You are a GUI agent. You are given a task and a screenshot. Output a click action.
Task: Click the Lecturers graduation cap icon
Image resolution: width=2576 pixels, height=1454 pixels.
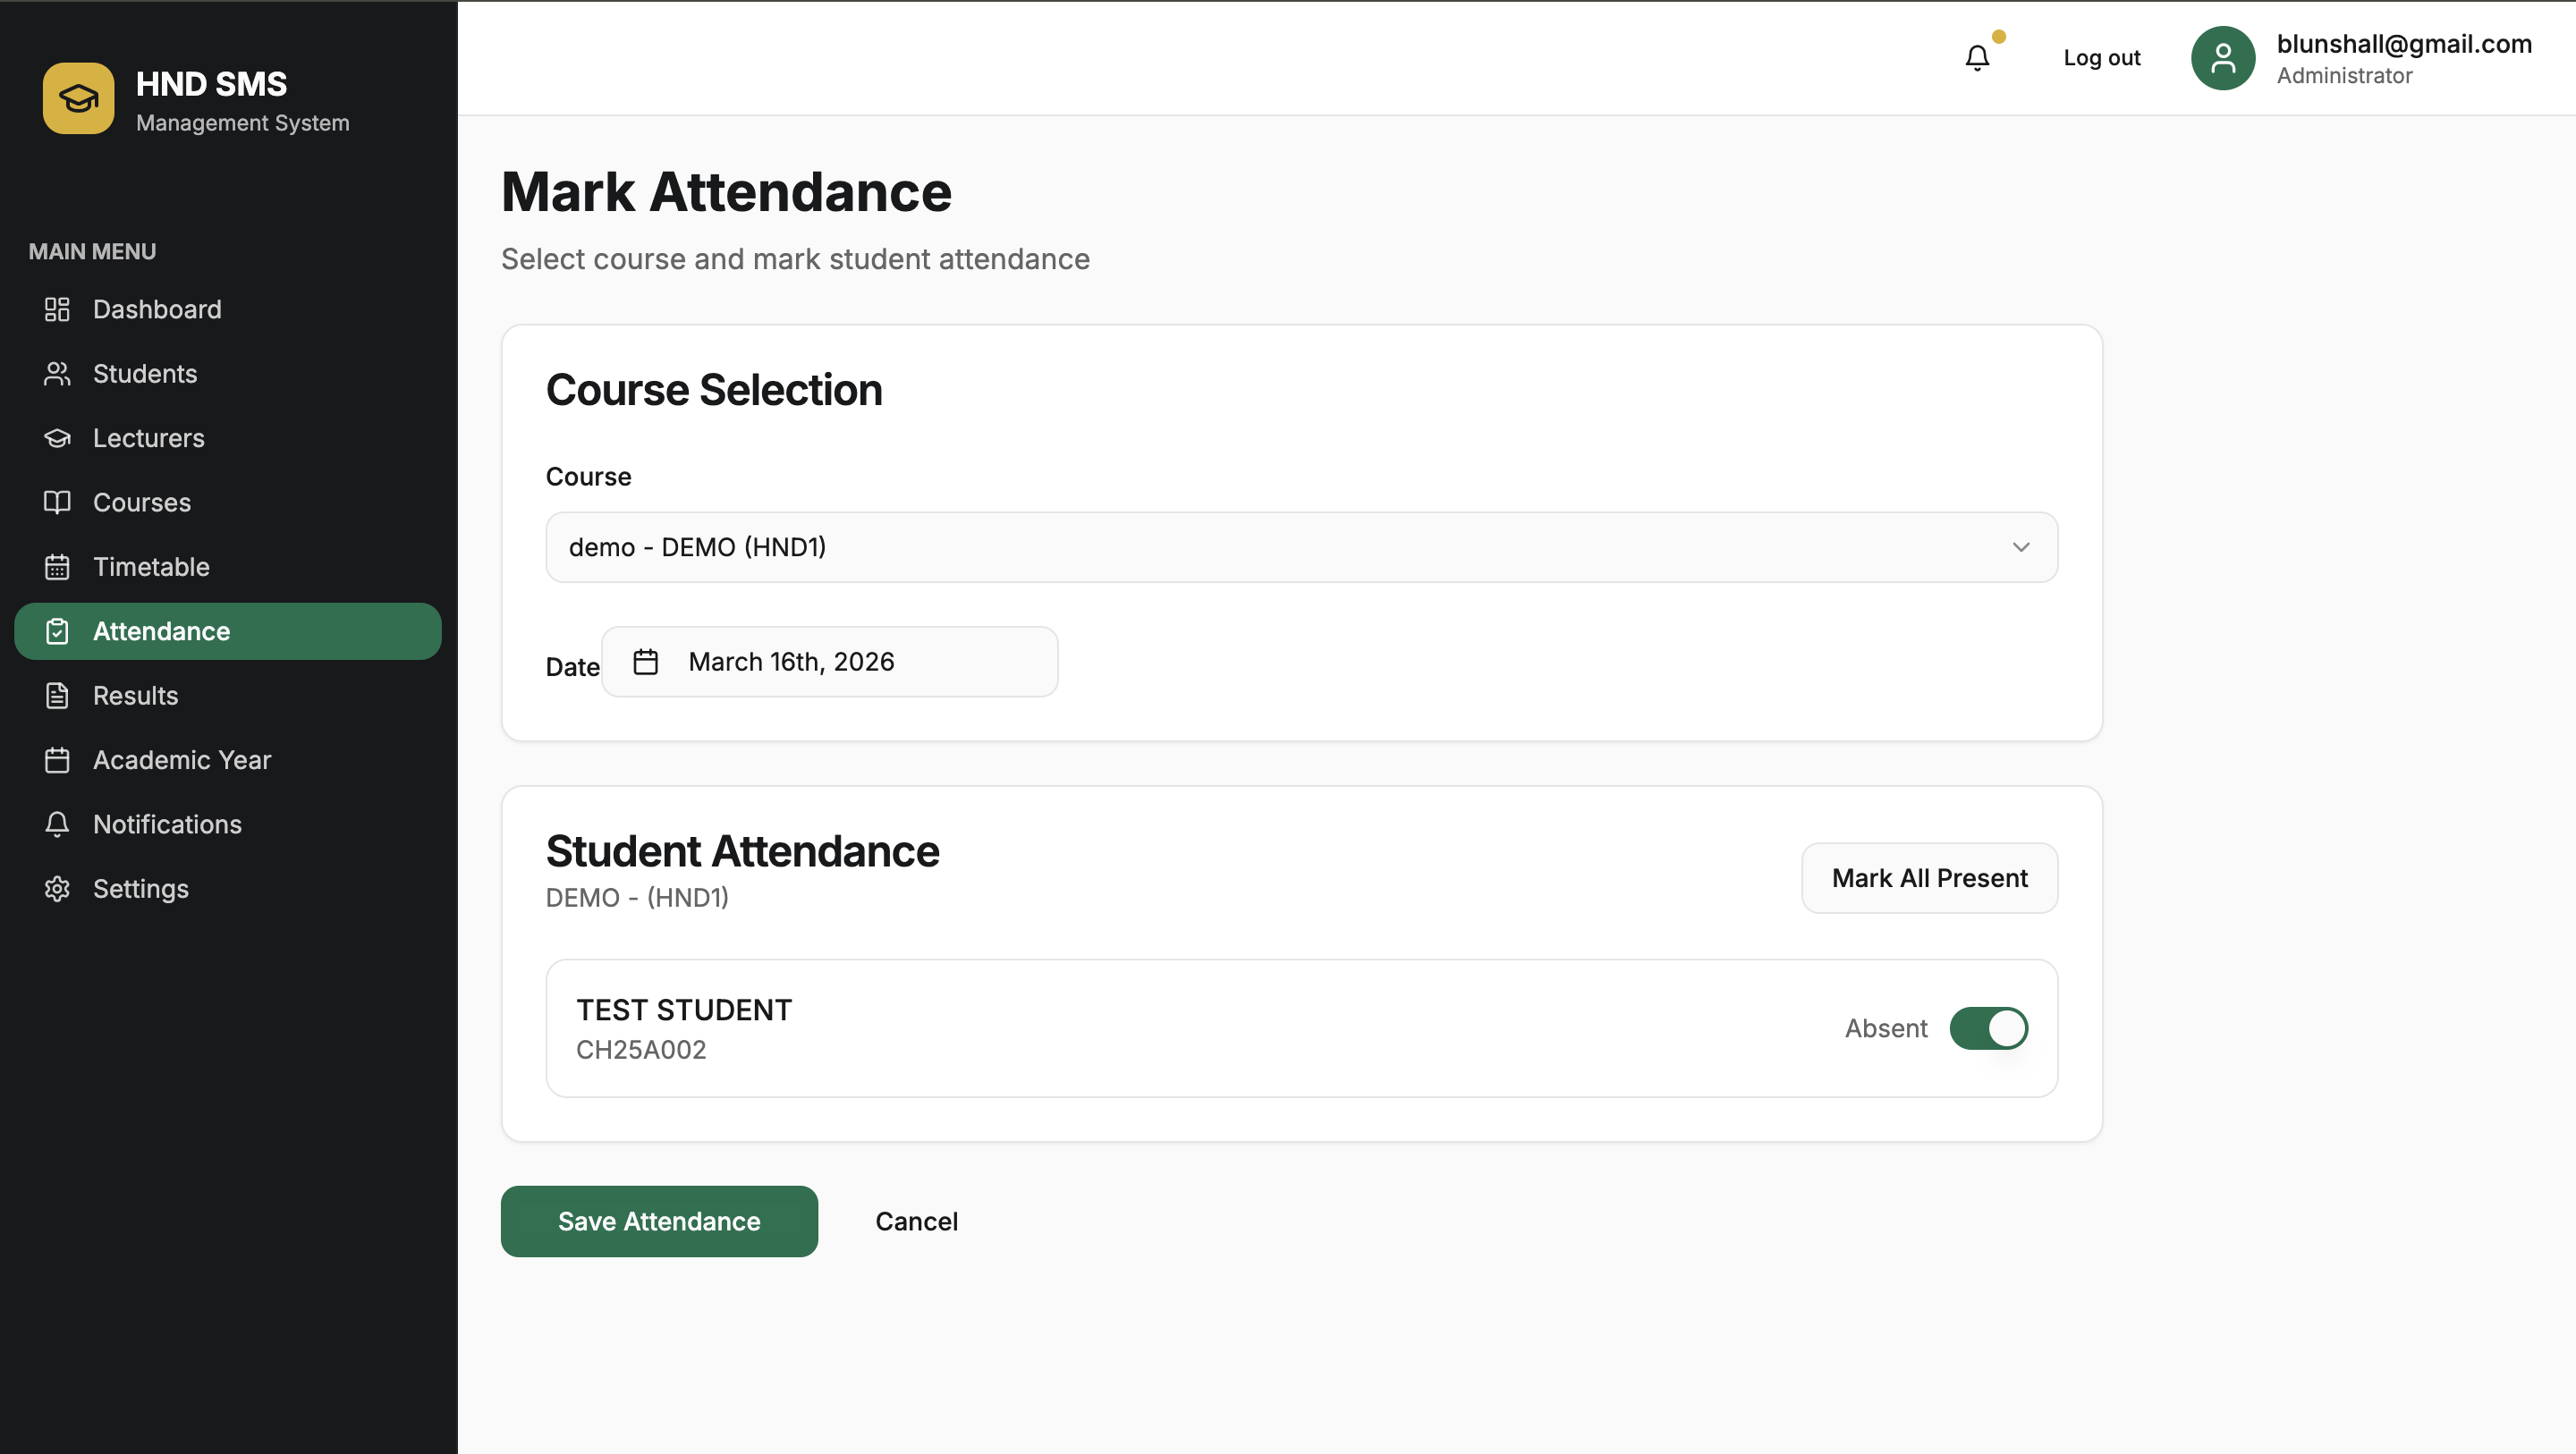pos(57,438)
